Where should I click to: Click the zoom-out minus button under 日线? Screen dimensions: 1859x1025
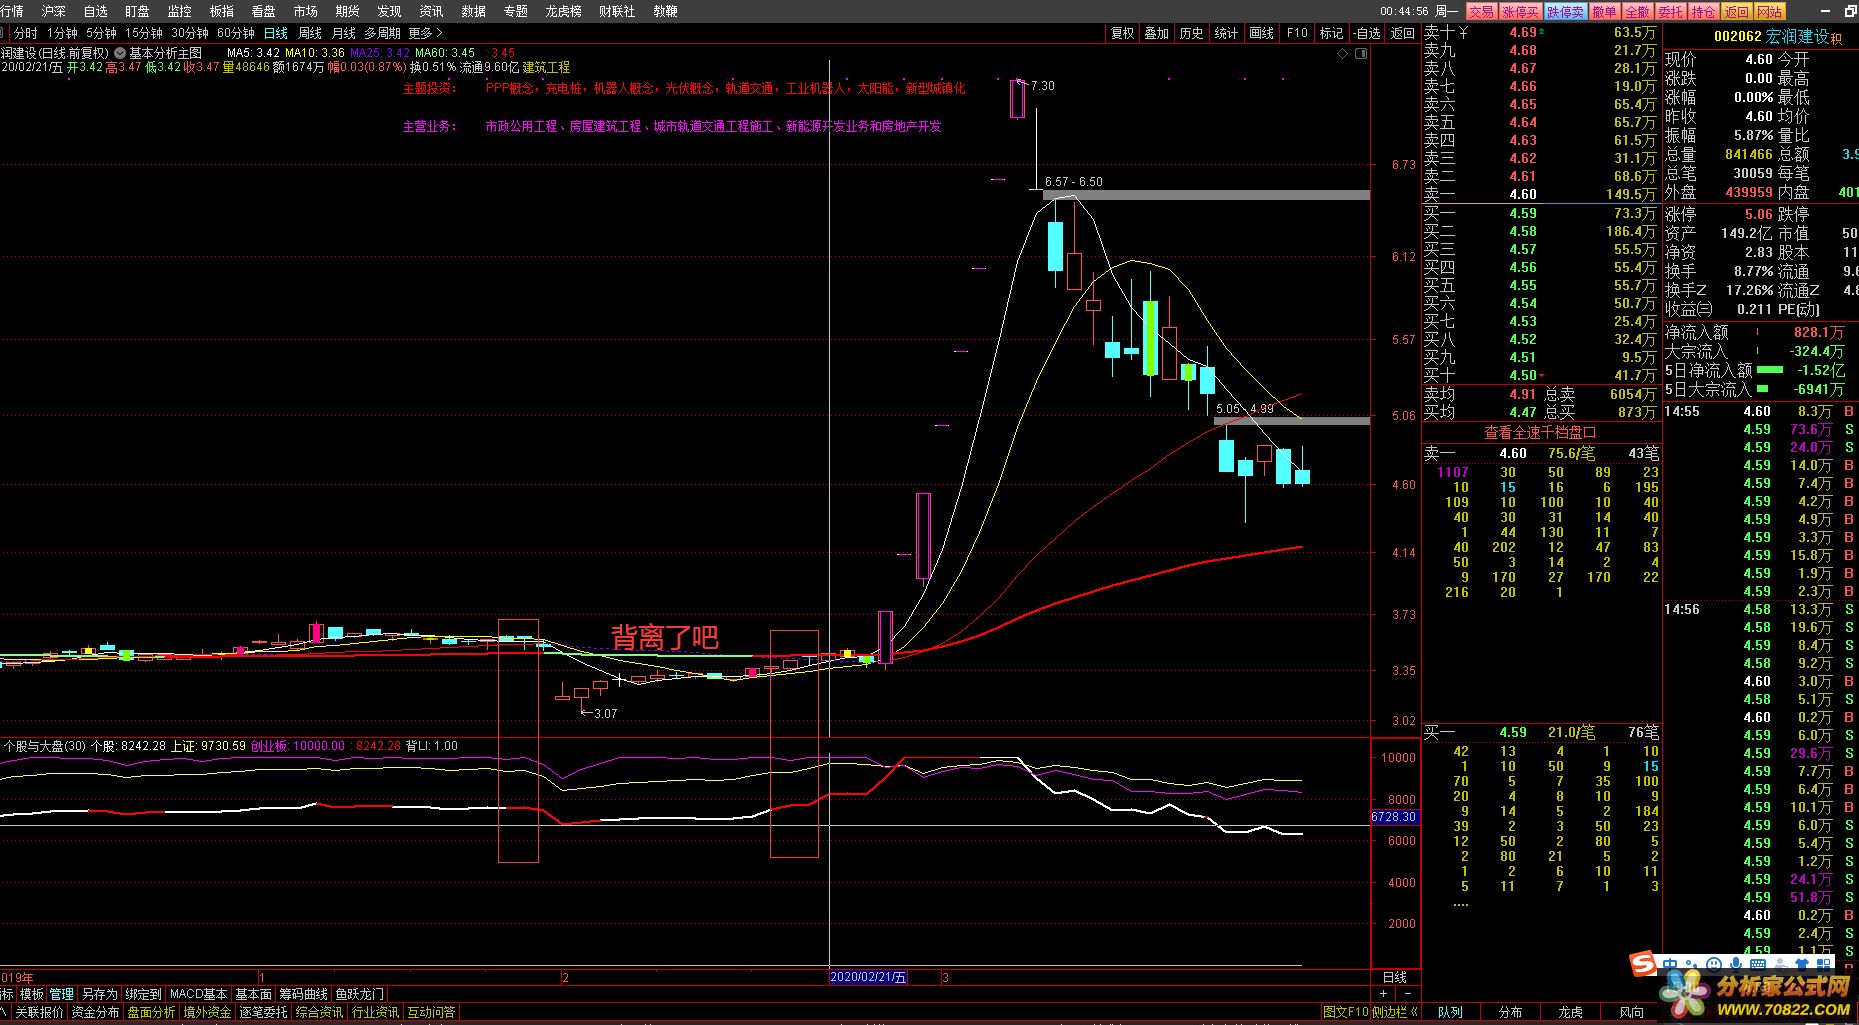pos(1407,994)
